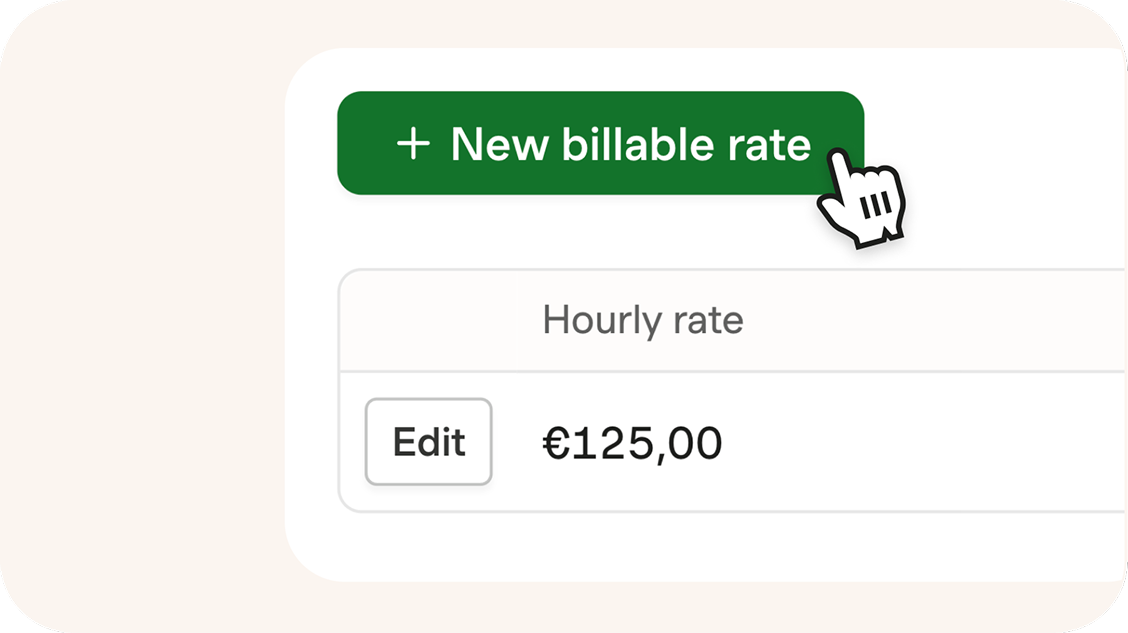
Task: Add a rate via the plus symbol
Action: pyautogui.click(x=413, y=144)
